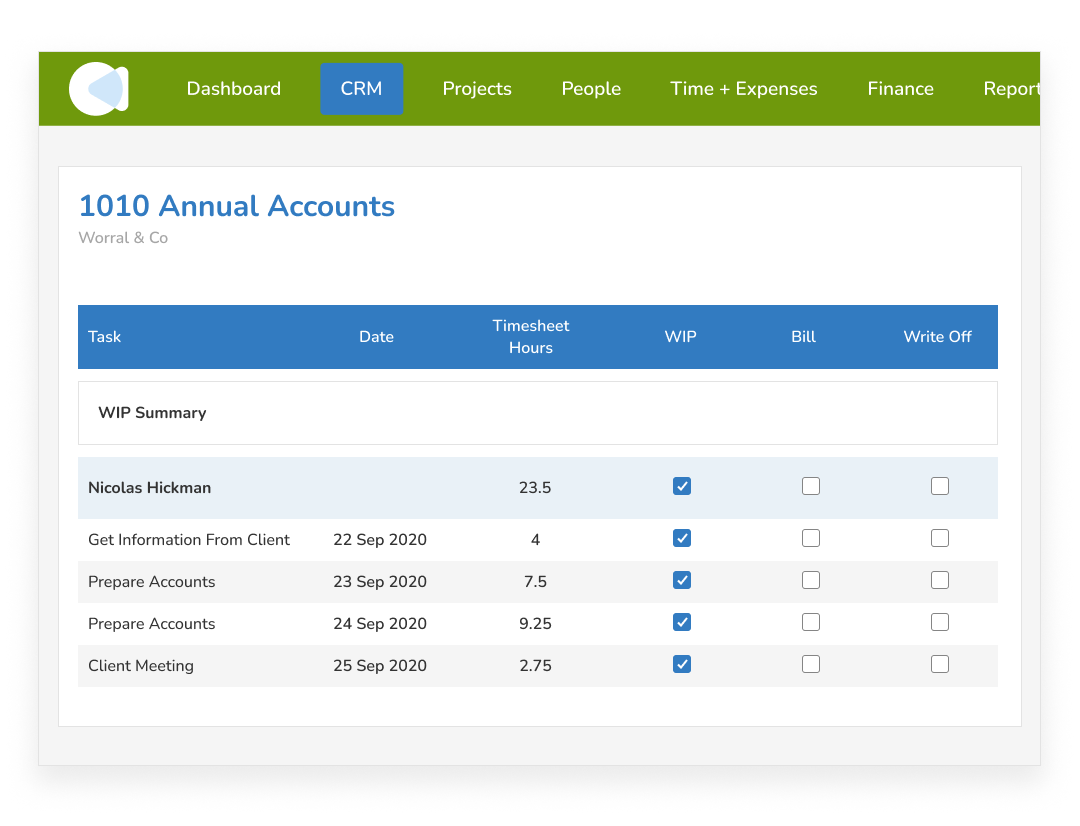Uncheck WIP for Nicolas Hickman
This screenshot has width=1080, height=826.
[682, 487]
